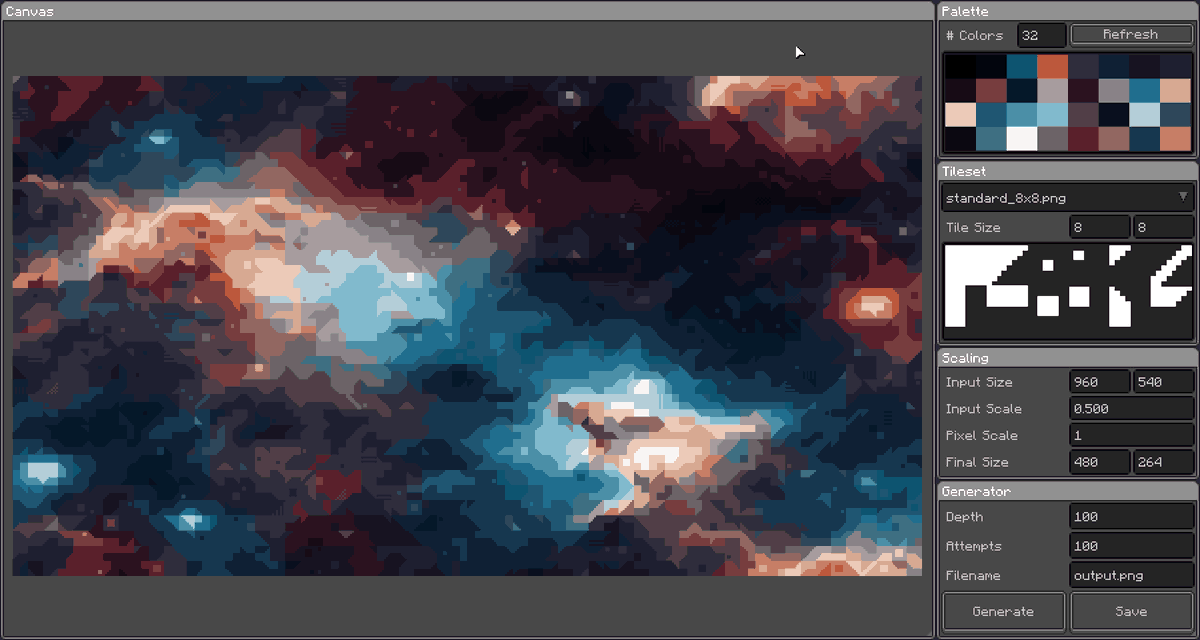Click the Final Size width field 480

[x=1099, y=462]
